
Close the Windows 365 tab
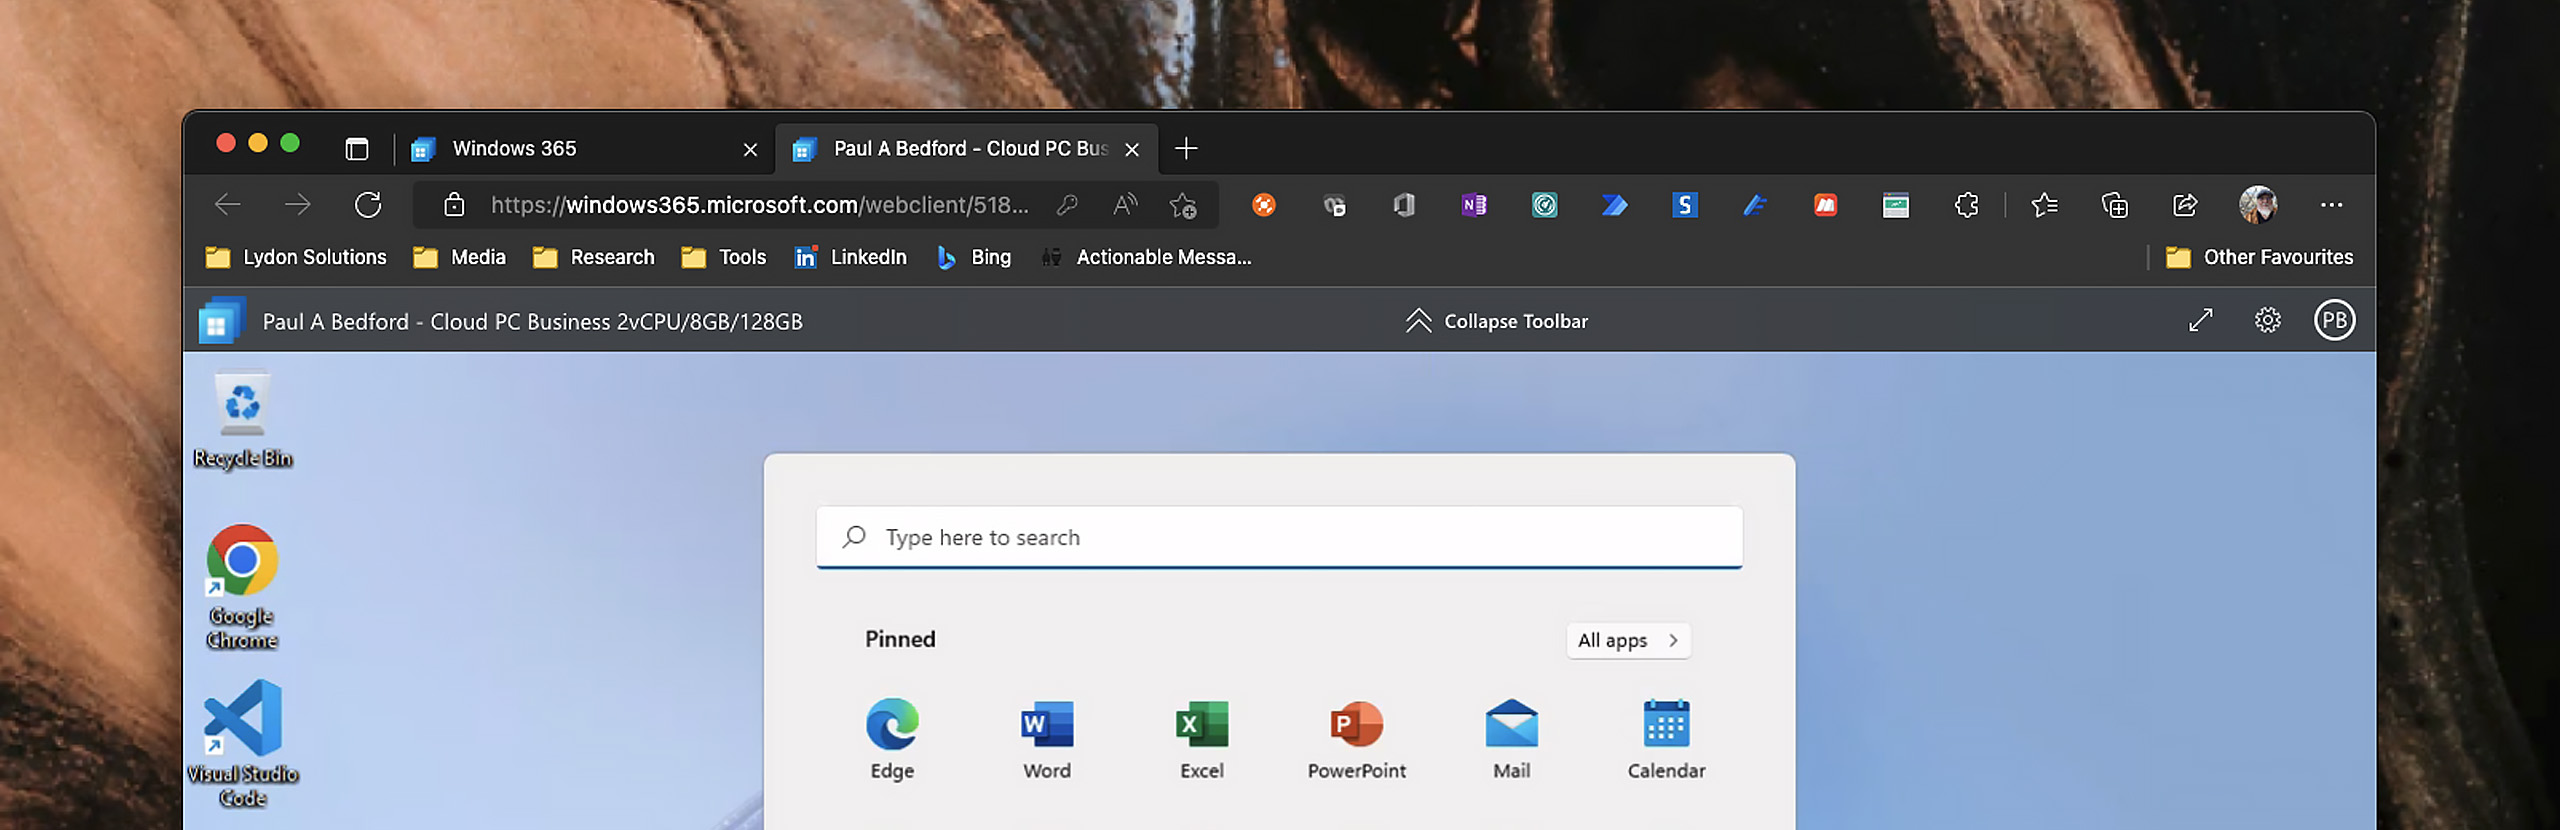pos(750,149)
